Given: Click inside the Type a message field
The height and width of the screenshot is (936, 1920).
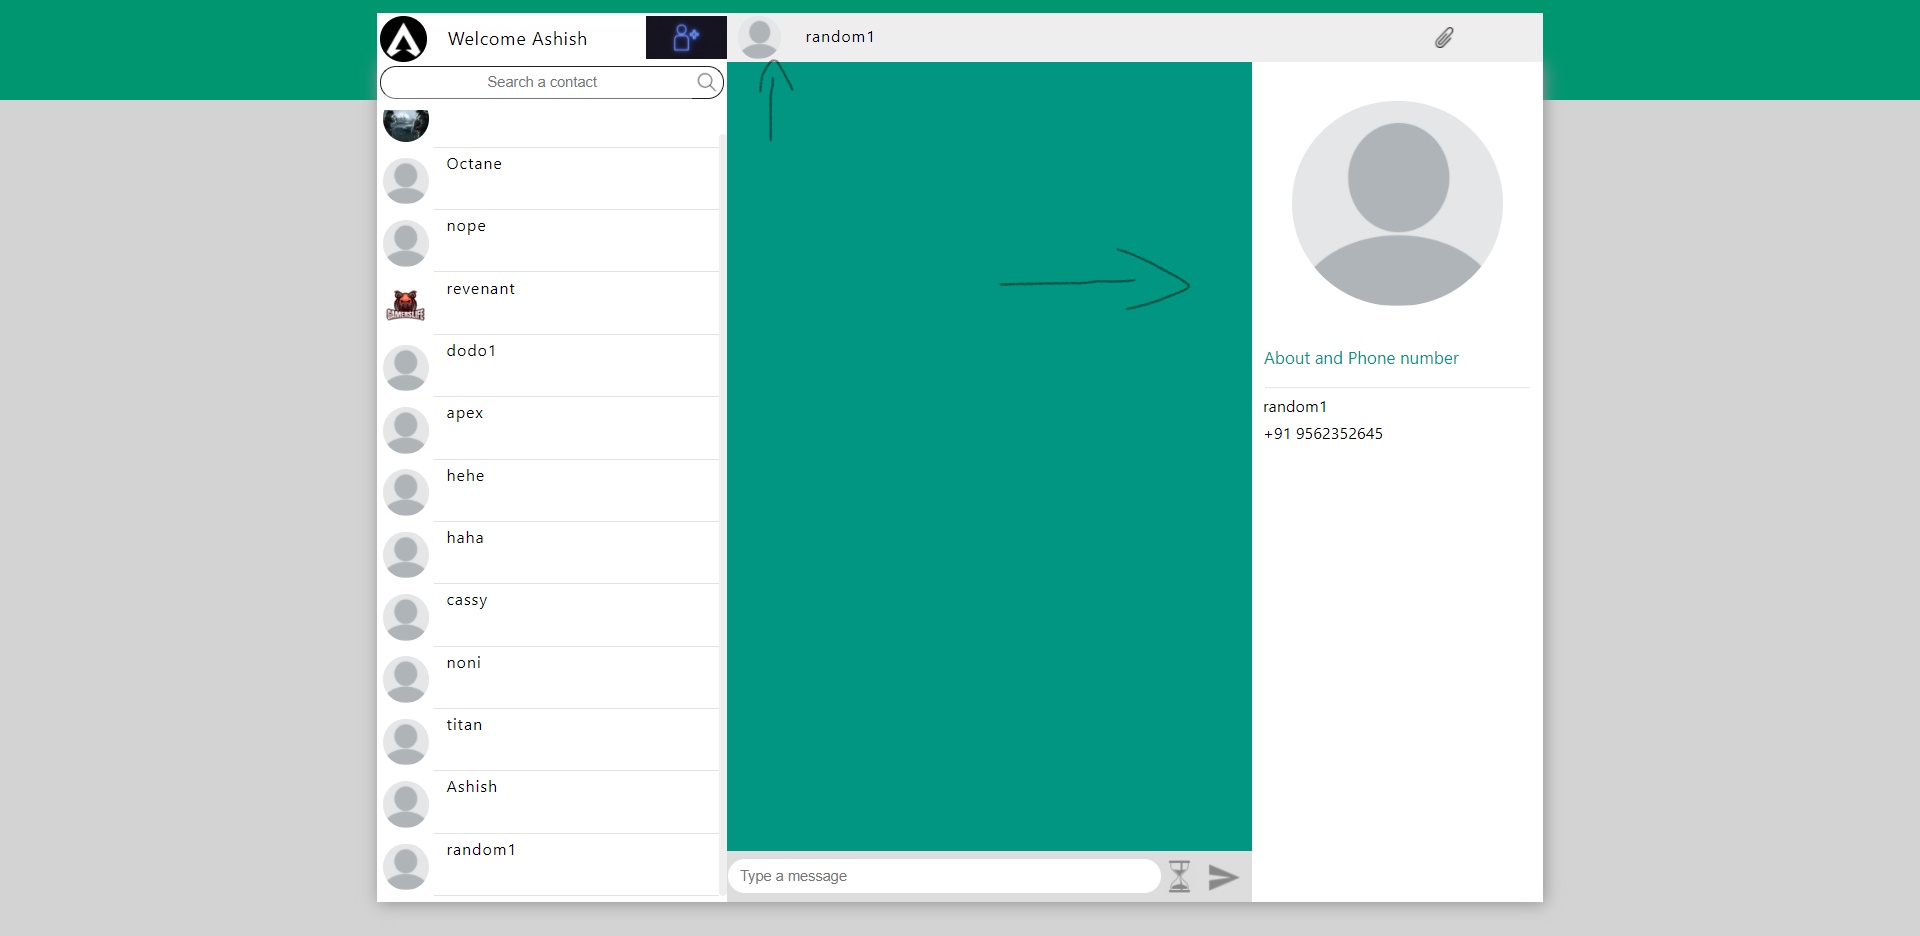Looking at the screenshot, I should pos(943,876).
